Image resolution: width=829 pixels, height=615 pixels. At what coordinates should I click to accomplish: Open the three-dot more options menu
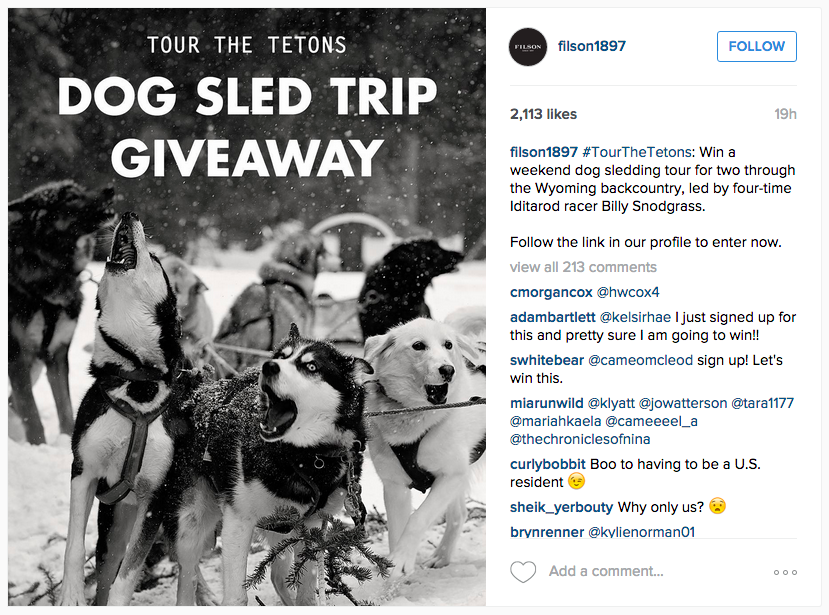coord(785,573)
